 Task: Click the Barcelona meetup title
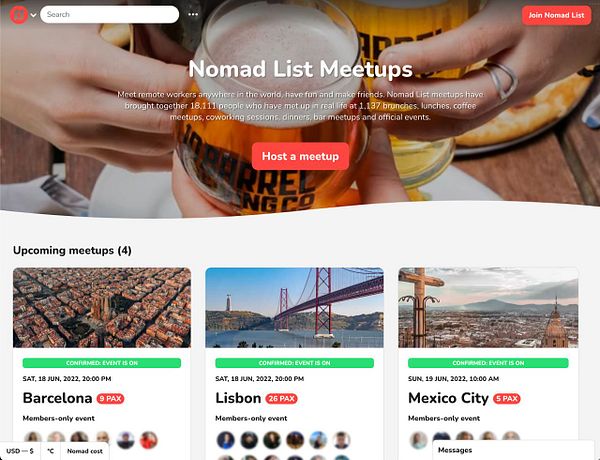pos(57,398)
